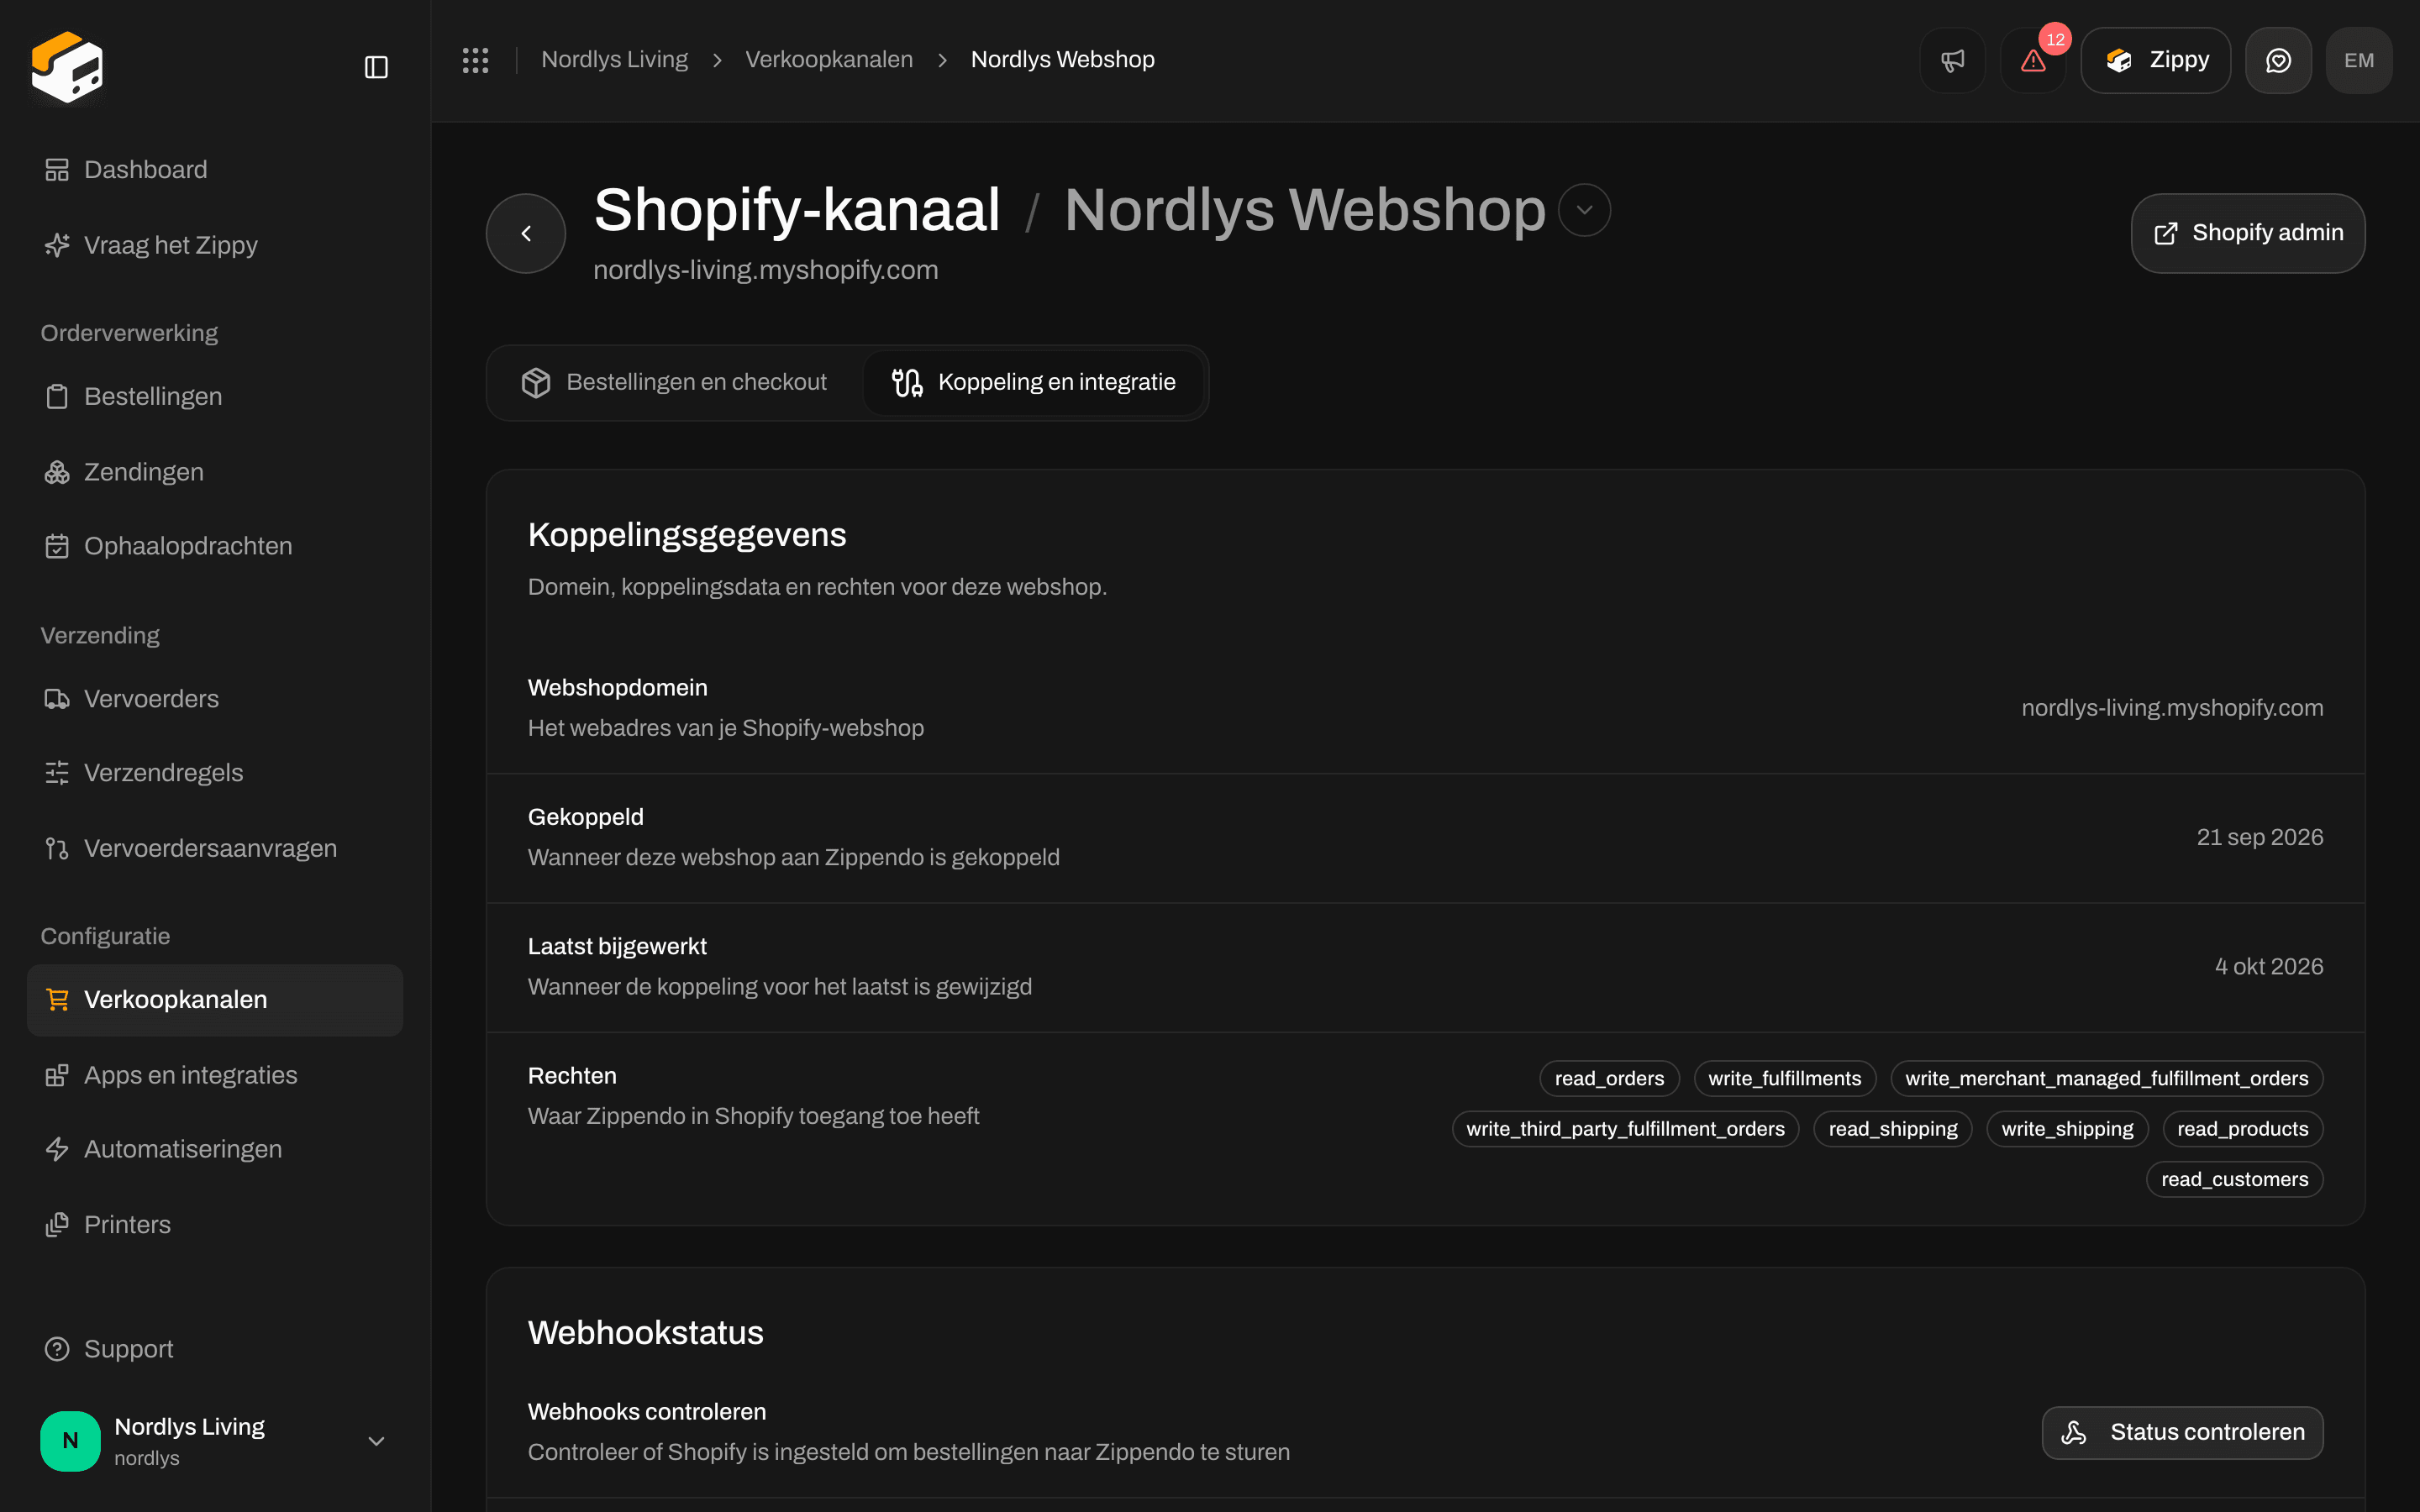The image size is (2420, 1512).
Task: Collapse the sidebar with the panel icon
Action: (376, 67)
